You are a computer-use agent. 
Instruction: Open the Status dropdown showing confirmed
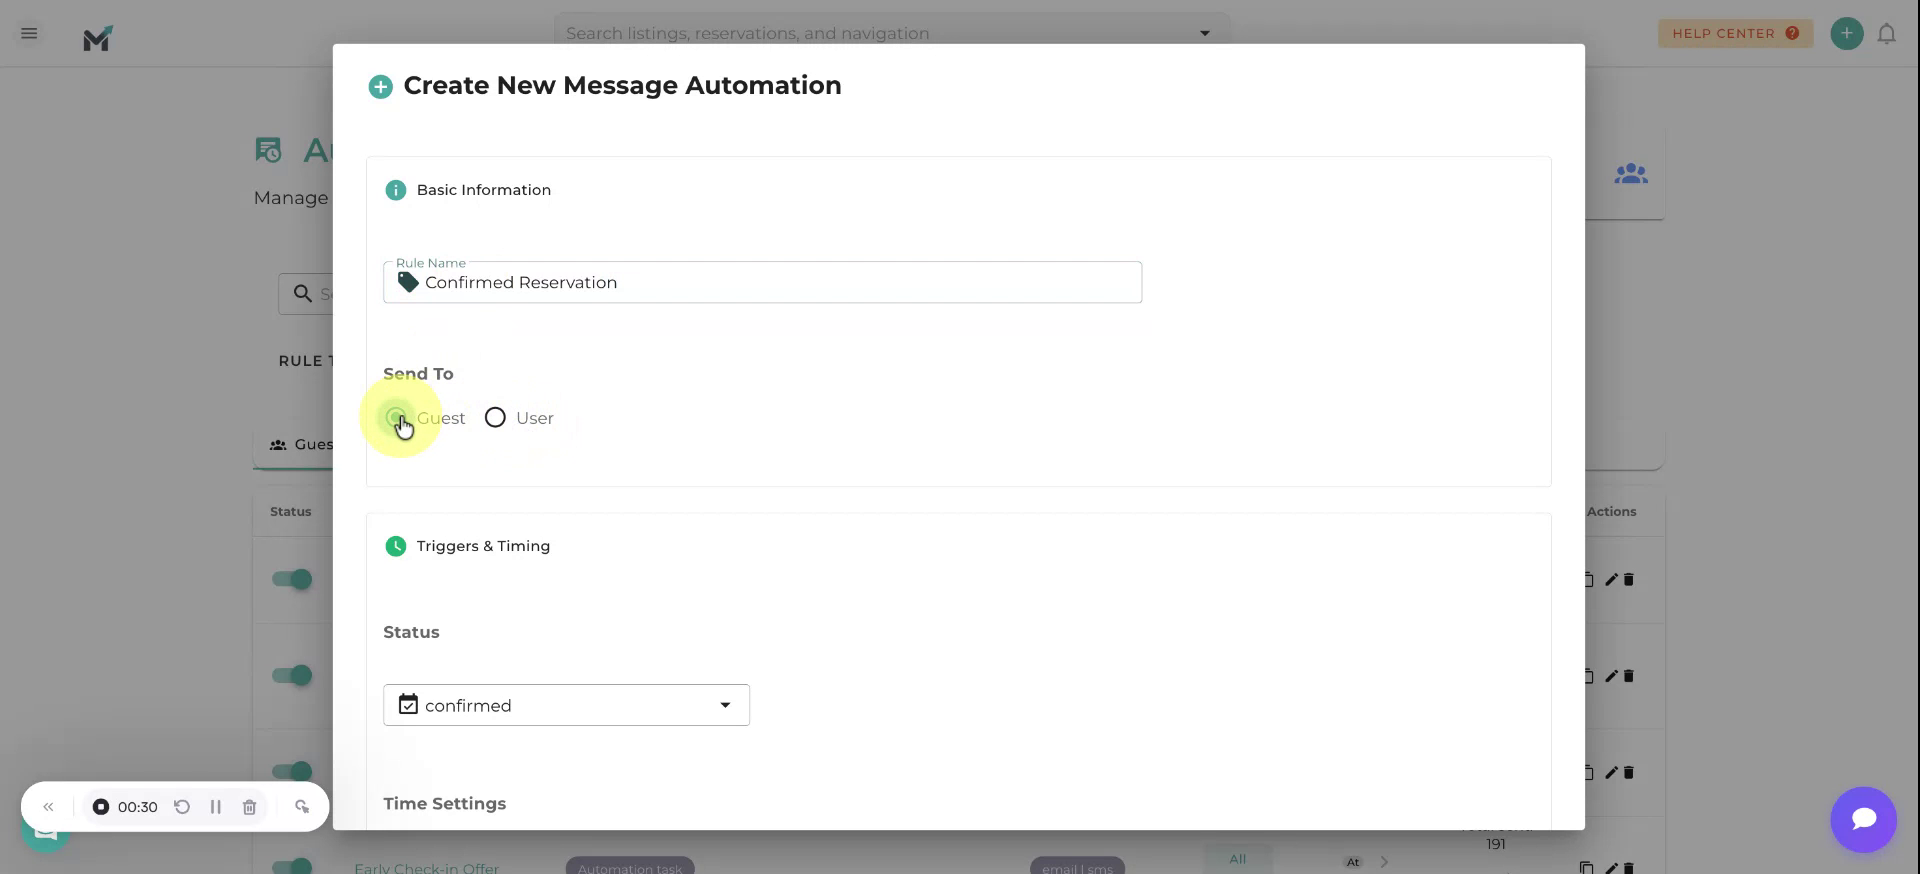pyautogui.click(x=566, y=705)
